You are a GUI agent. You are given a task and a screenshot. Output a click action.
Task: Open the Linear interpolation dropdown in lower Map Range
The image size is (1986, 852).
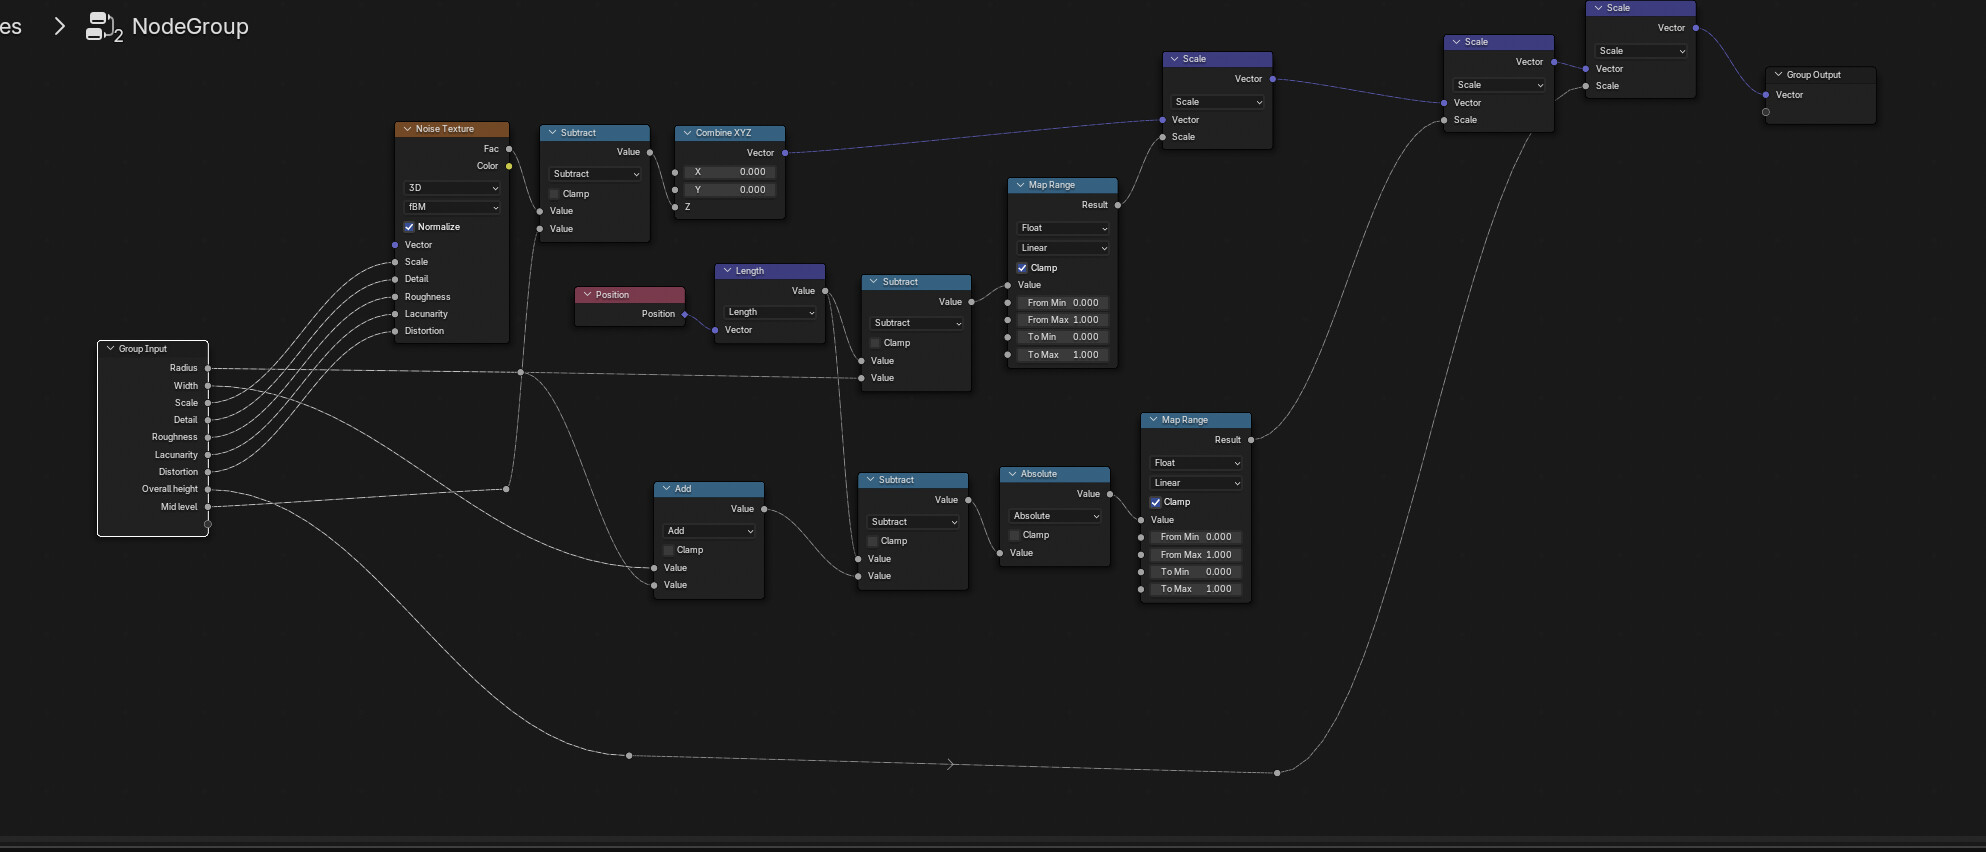click(x=1197, y=483)
